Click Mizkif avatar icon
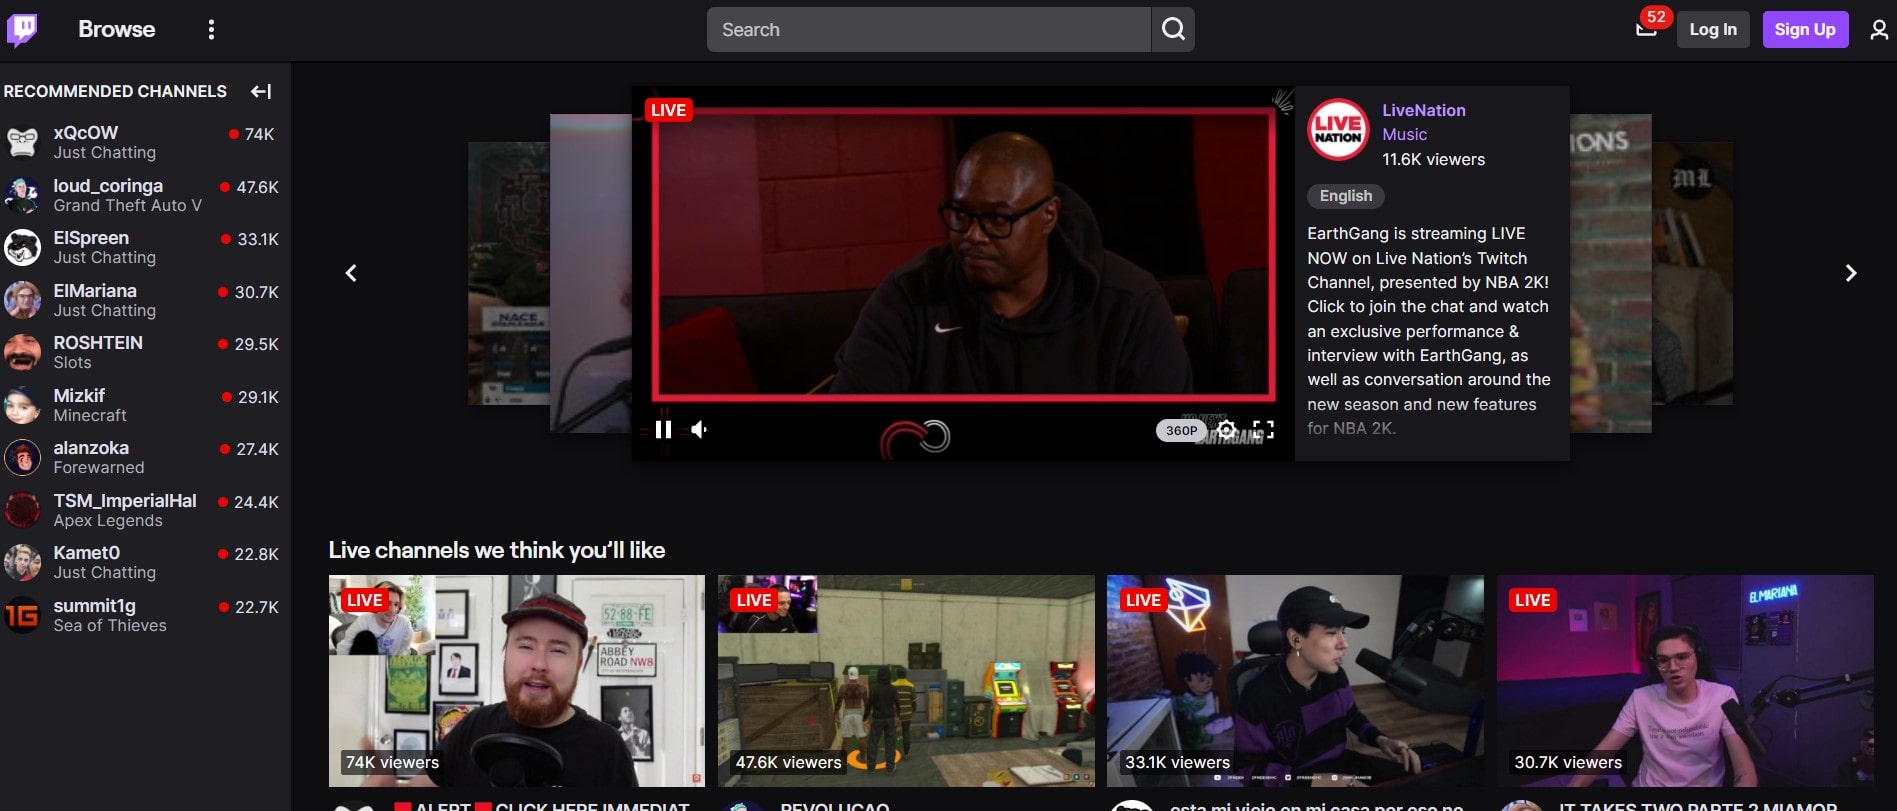Screen dimensions: 1897x811 [x=22, y=405]
